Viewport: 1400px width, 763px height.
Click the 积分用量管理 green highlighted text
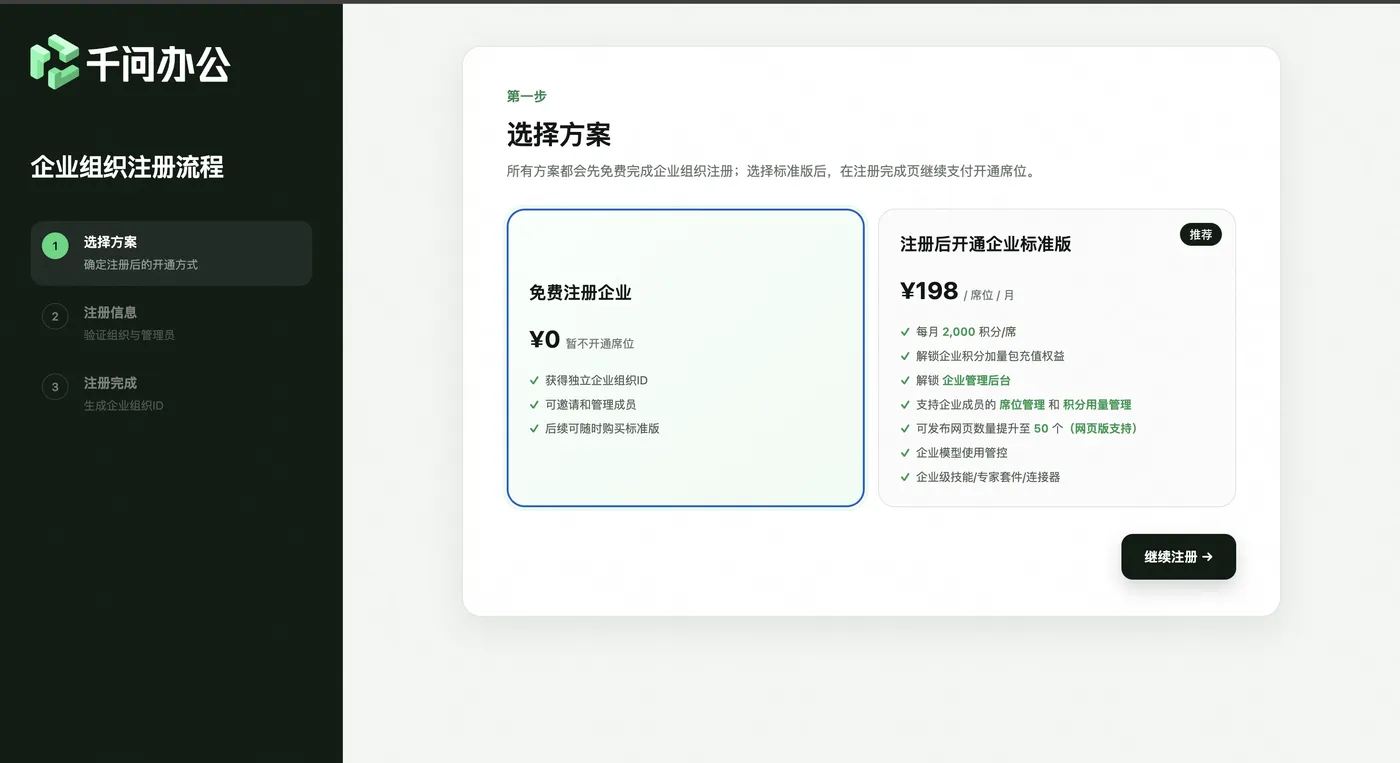(x=1097, y=404)
